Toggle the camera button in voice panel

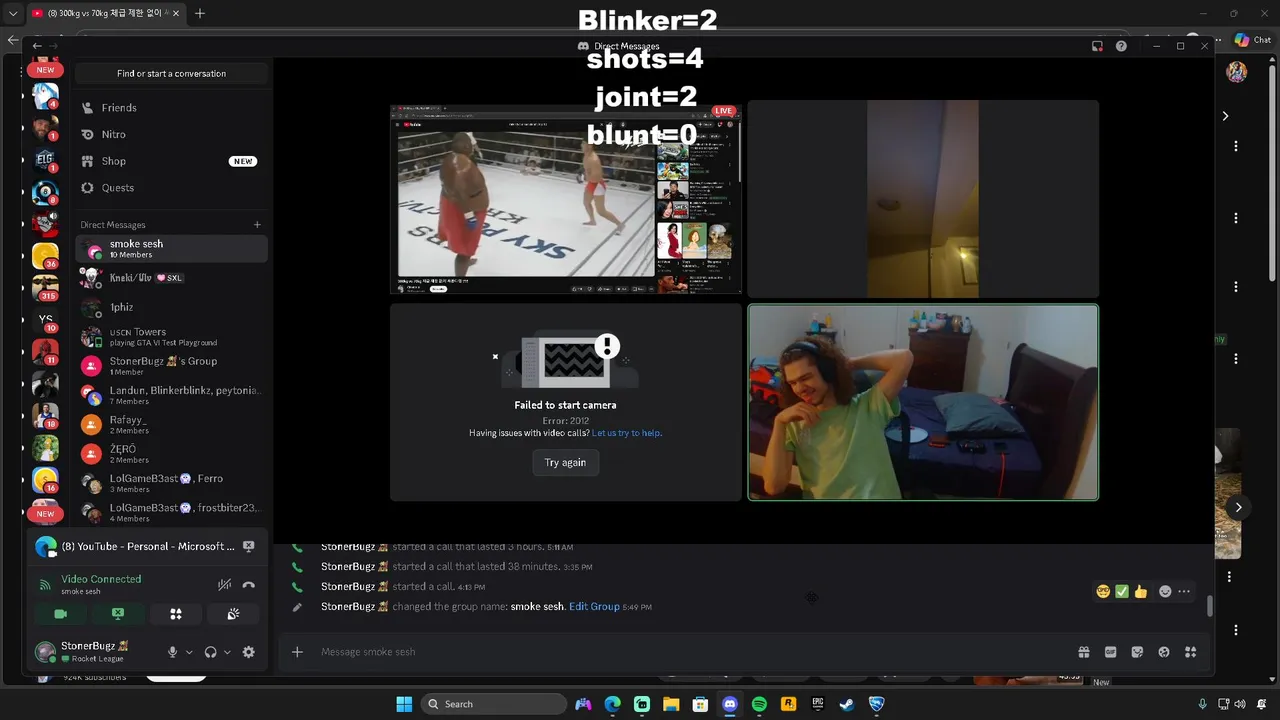(60, 614)
